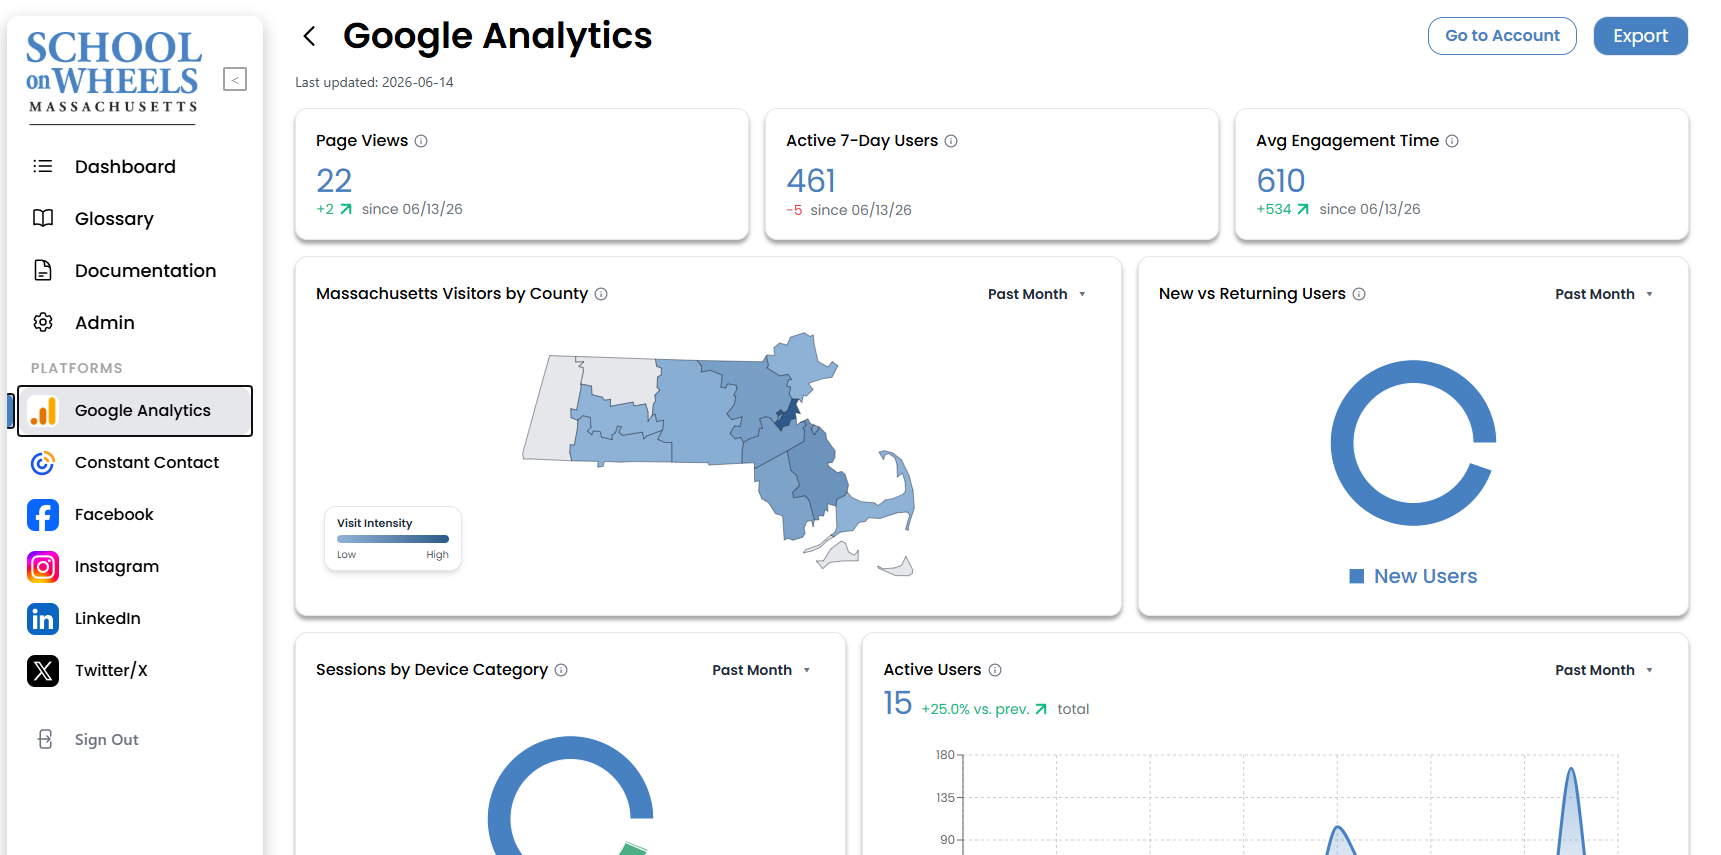Screen dimensions: 1721x855
Task: Open Documentation from the sidebar
Action: pyautogui.click(x=134, y=270)
